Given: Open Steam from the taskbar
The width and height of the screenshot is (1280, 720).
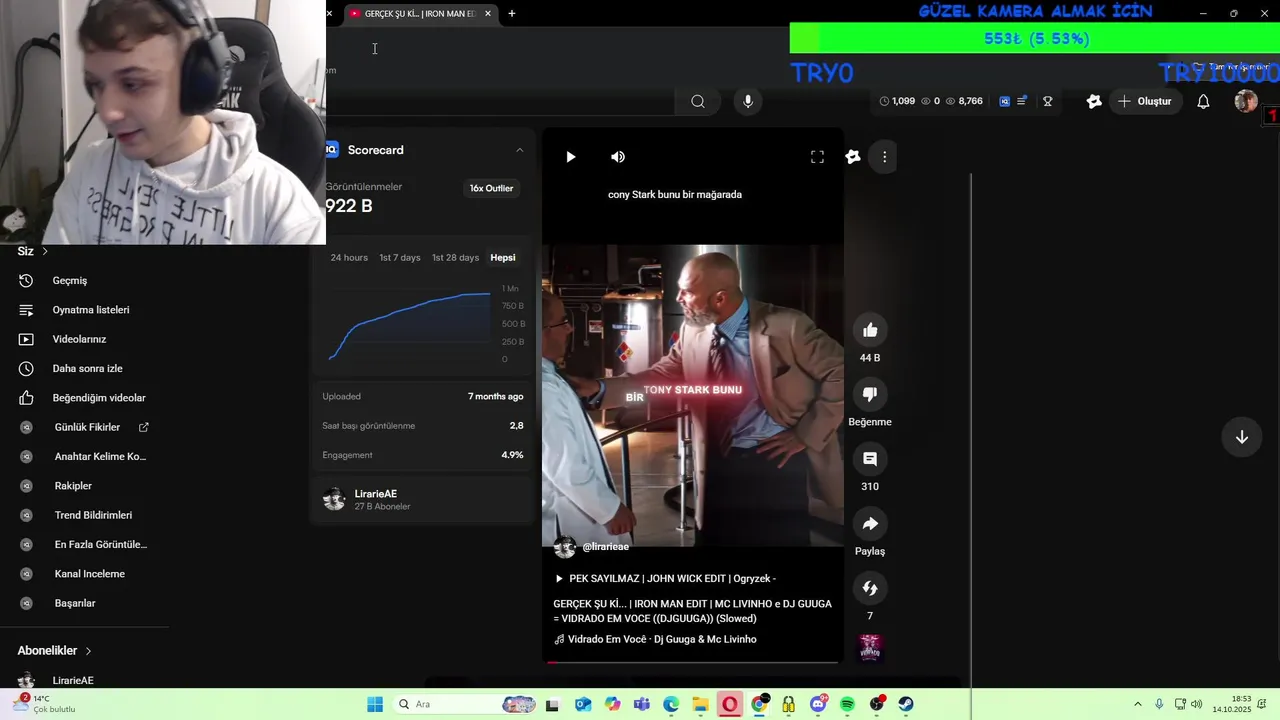Looking at the screenshot, I should tap(906, 704).
